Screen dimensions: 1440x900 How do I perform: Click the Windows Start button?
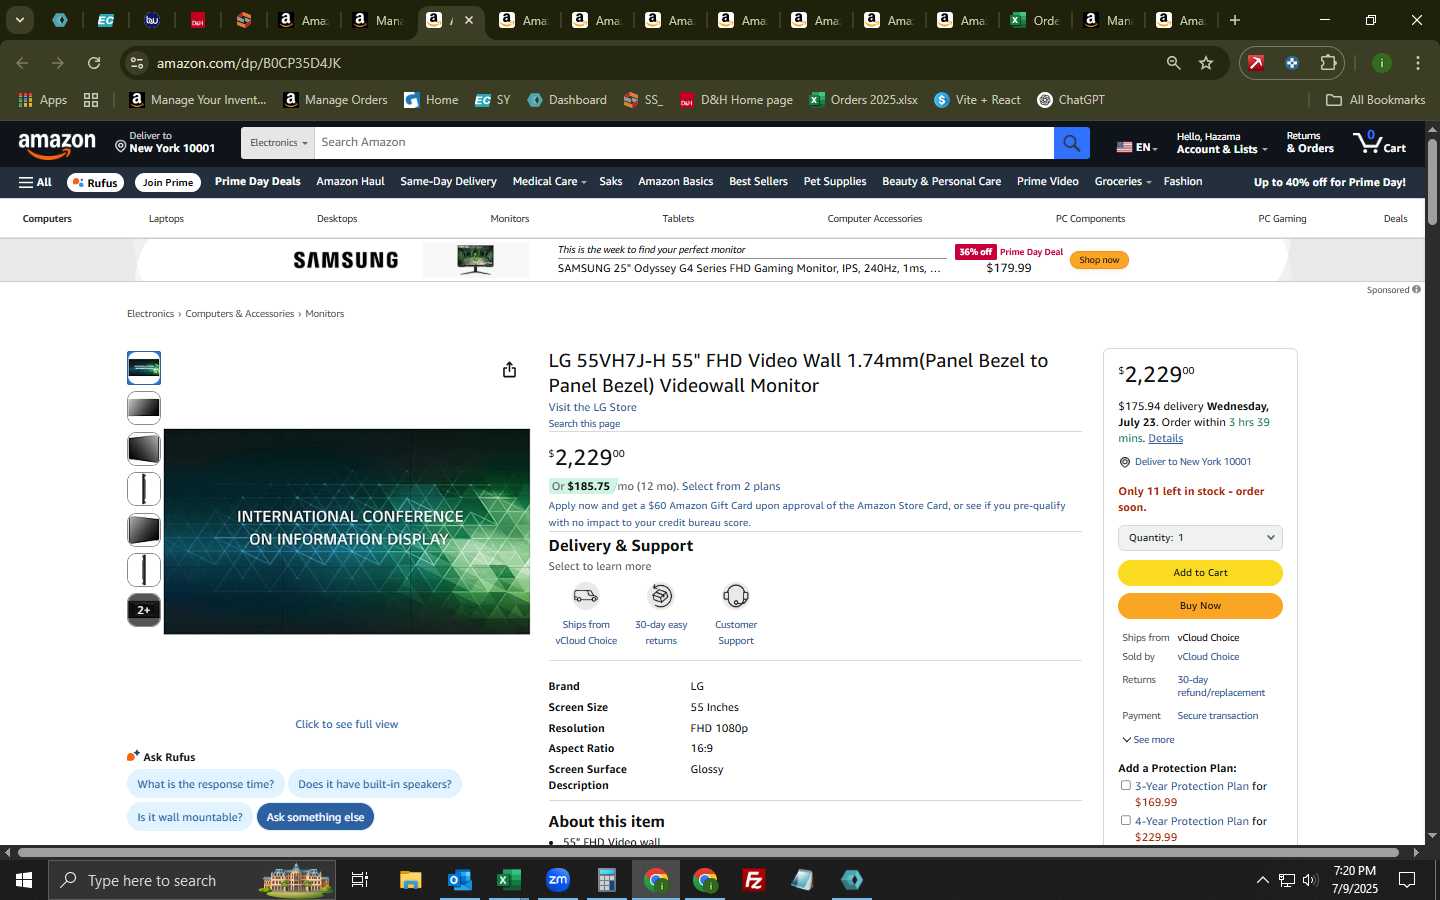(24, 880)
